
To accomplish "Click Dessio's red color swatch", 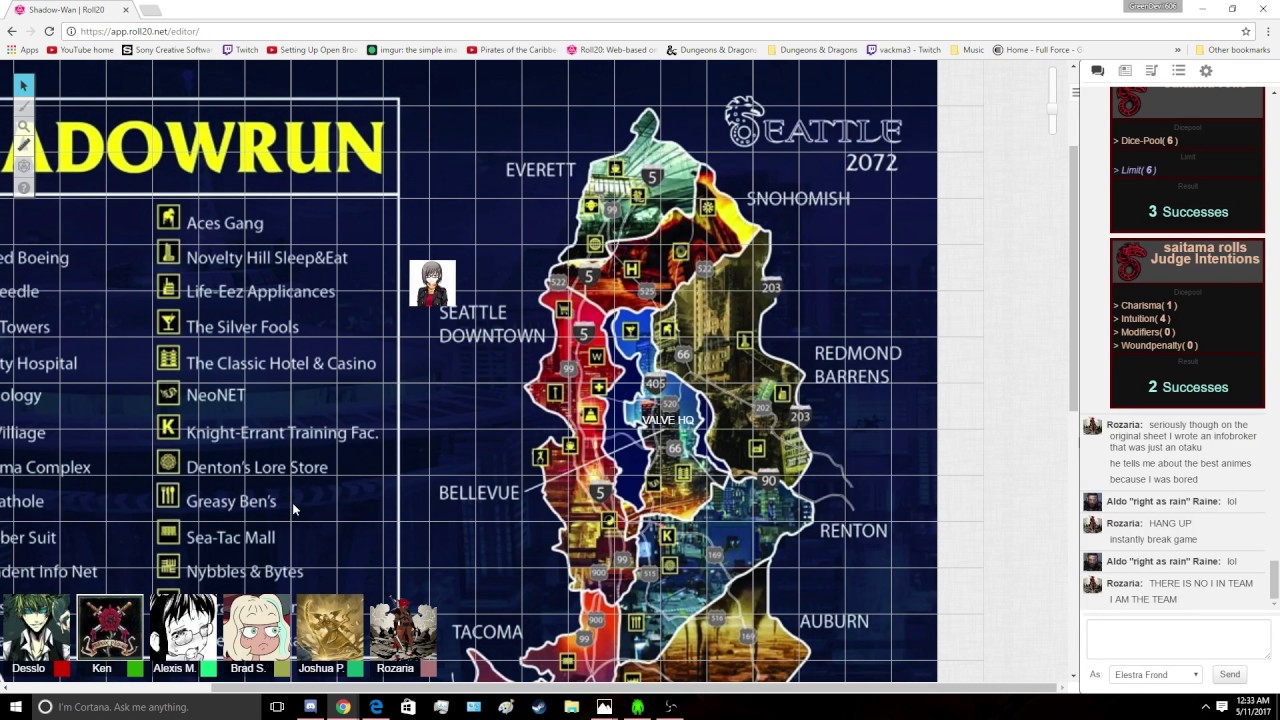I will [62, 668].
